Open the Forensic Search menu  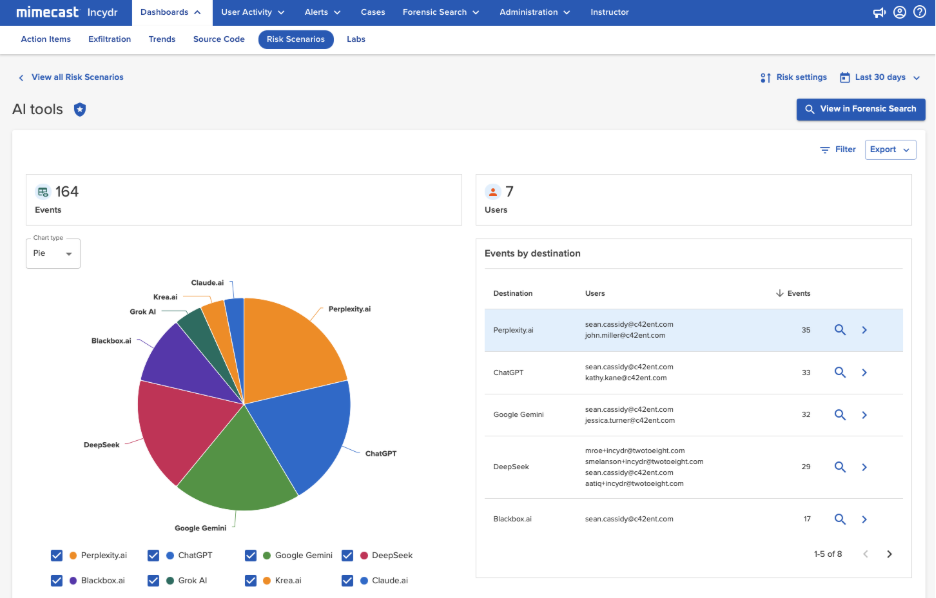coord(441,12)
